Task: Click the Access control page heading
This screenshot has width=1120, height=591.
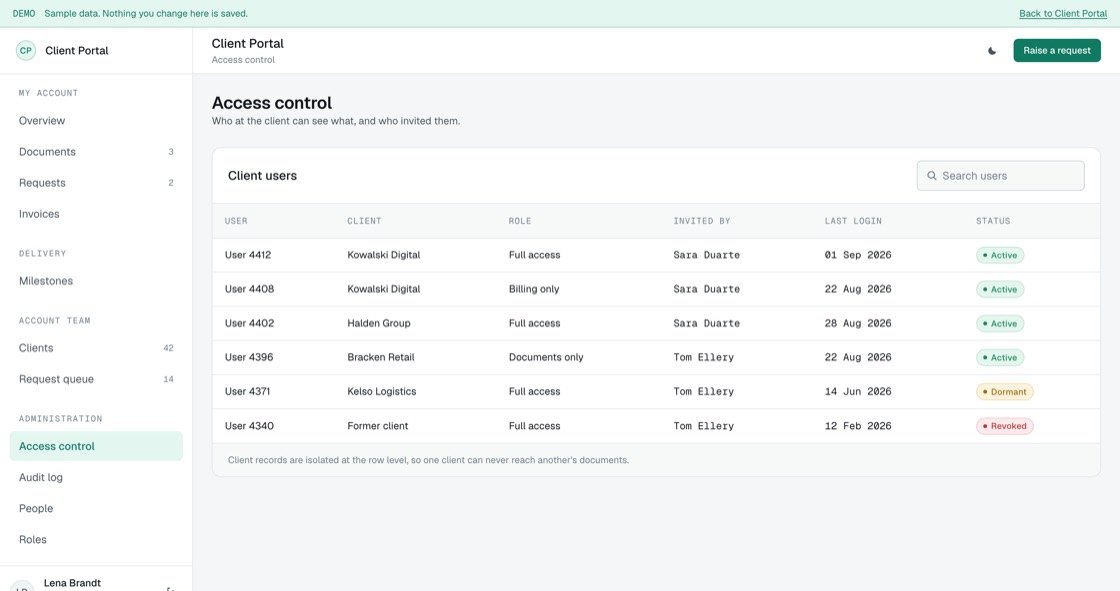Action: [x=272, y=103]
